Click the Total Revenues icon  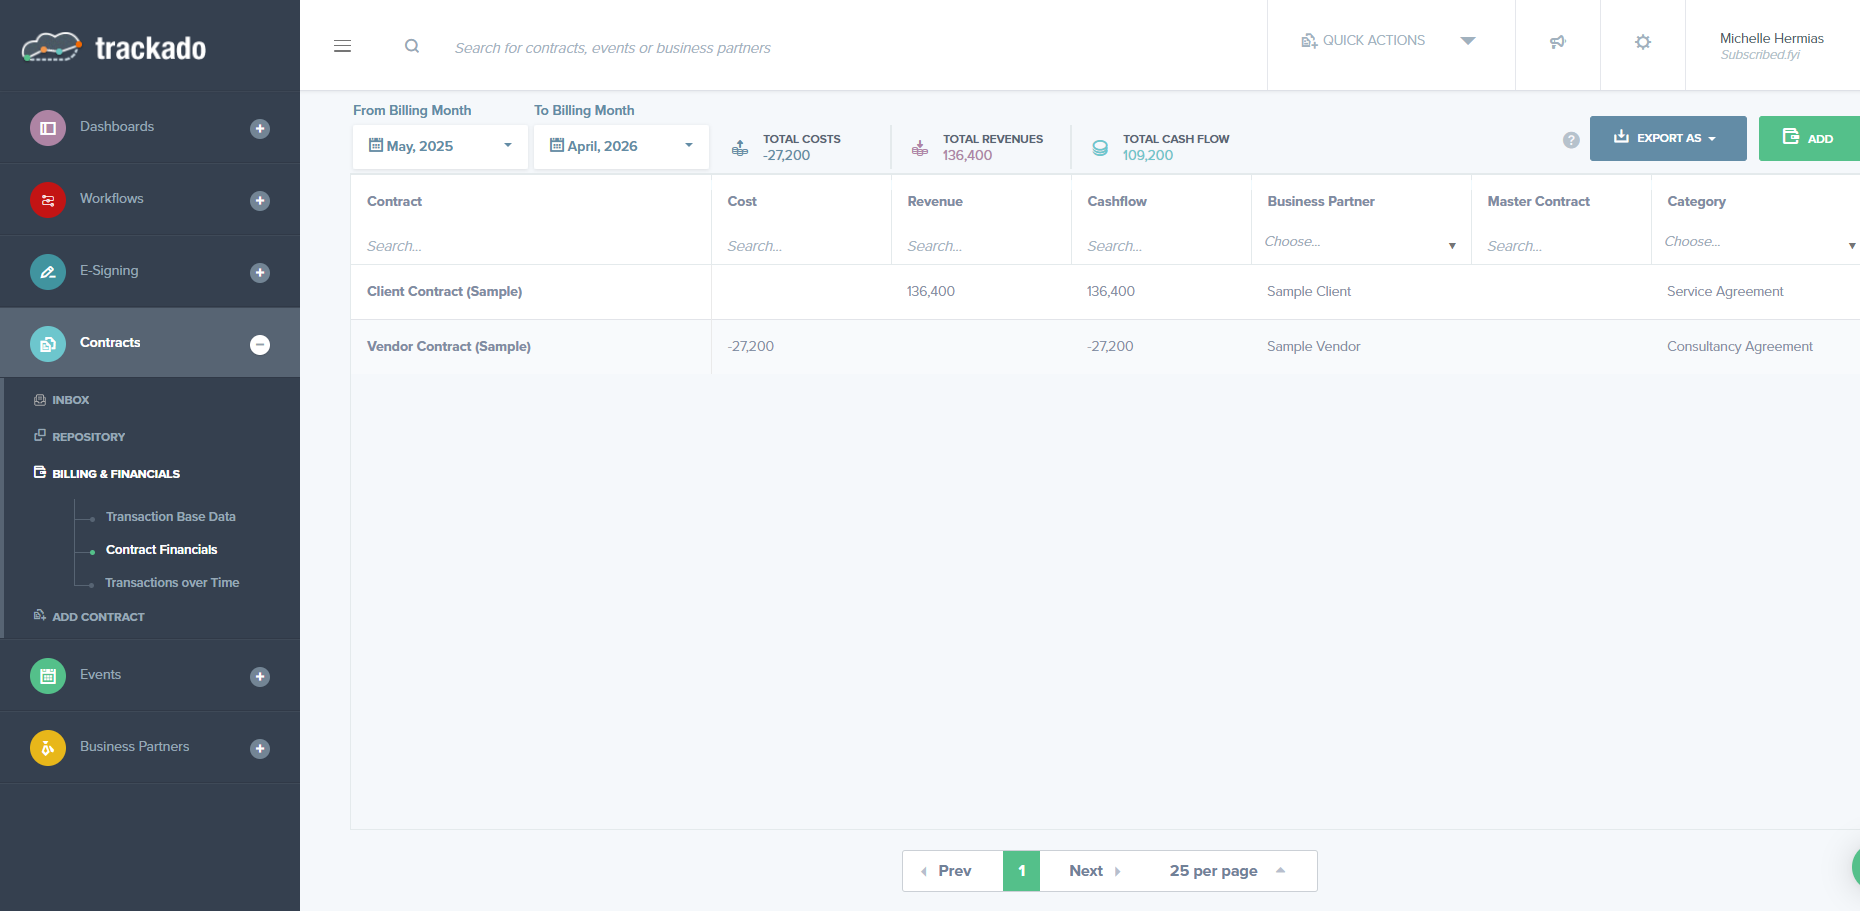(920, 148)
